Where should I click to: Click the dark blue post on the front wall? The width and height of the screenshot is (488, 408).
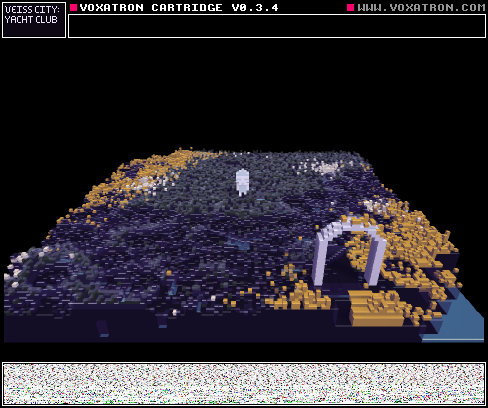pos(103,329)
